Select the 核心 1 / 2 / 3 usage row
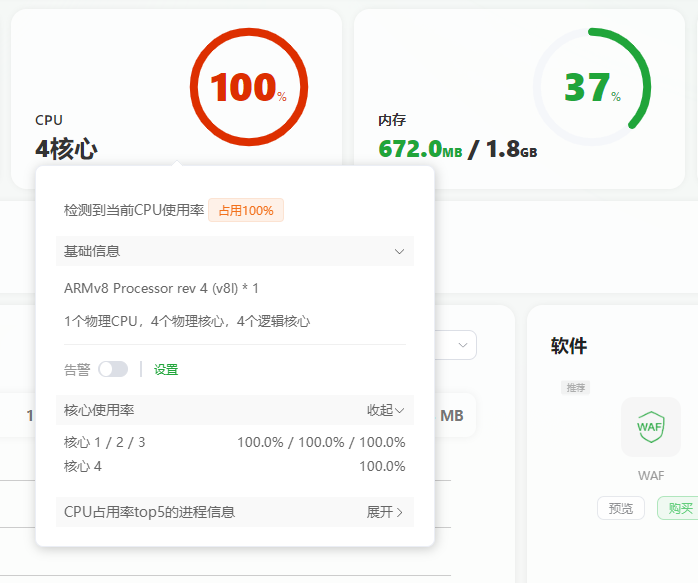Image resolution: width=698 pixels, height=583 pixels. point(234,442)
